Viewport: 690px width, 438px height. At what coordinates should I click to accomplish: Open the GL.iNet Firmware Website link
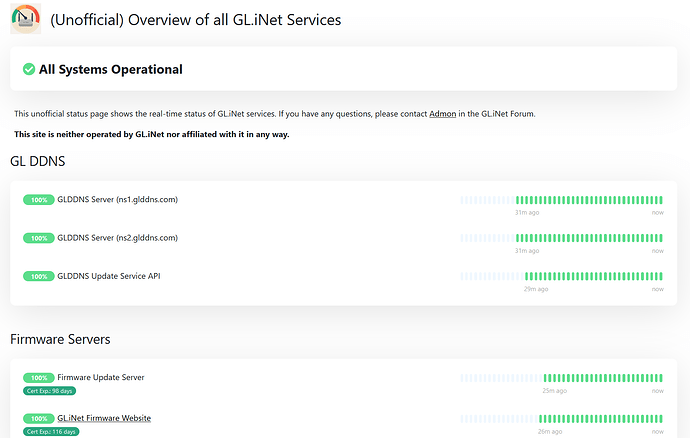pyautogui.click(x=104, y=418)
